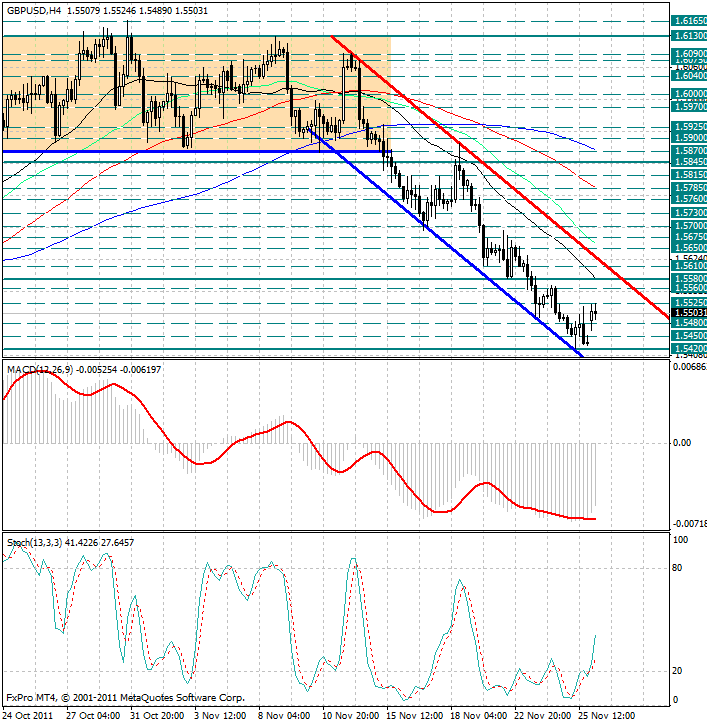
Task: Click the 31 Oct 20:00 time label
Action: coord(157,716)
